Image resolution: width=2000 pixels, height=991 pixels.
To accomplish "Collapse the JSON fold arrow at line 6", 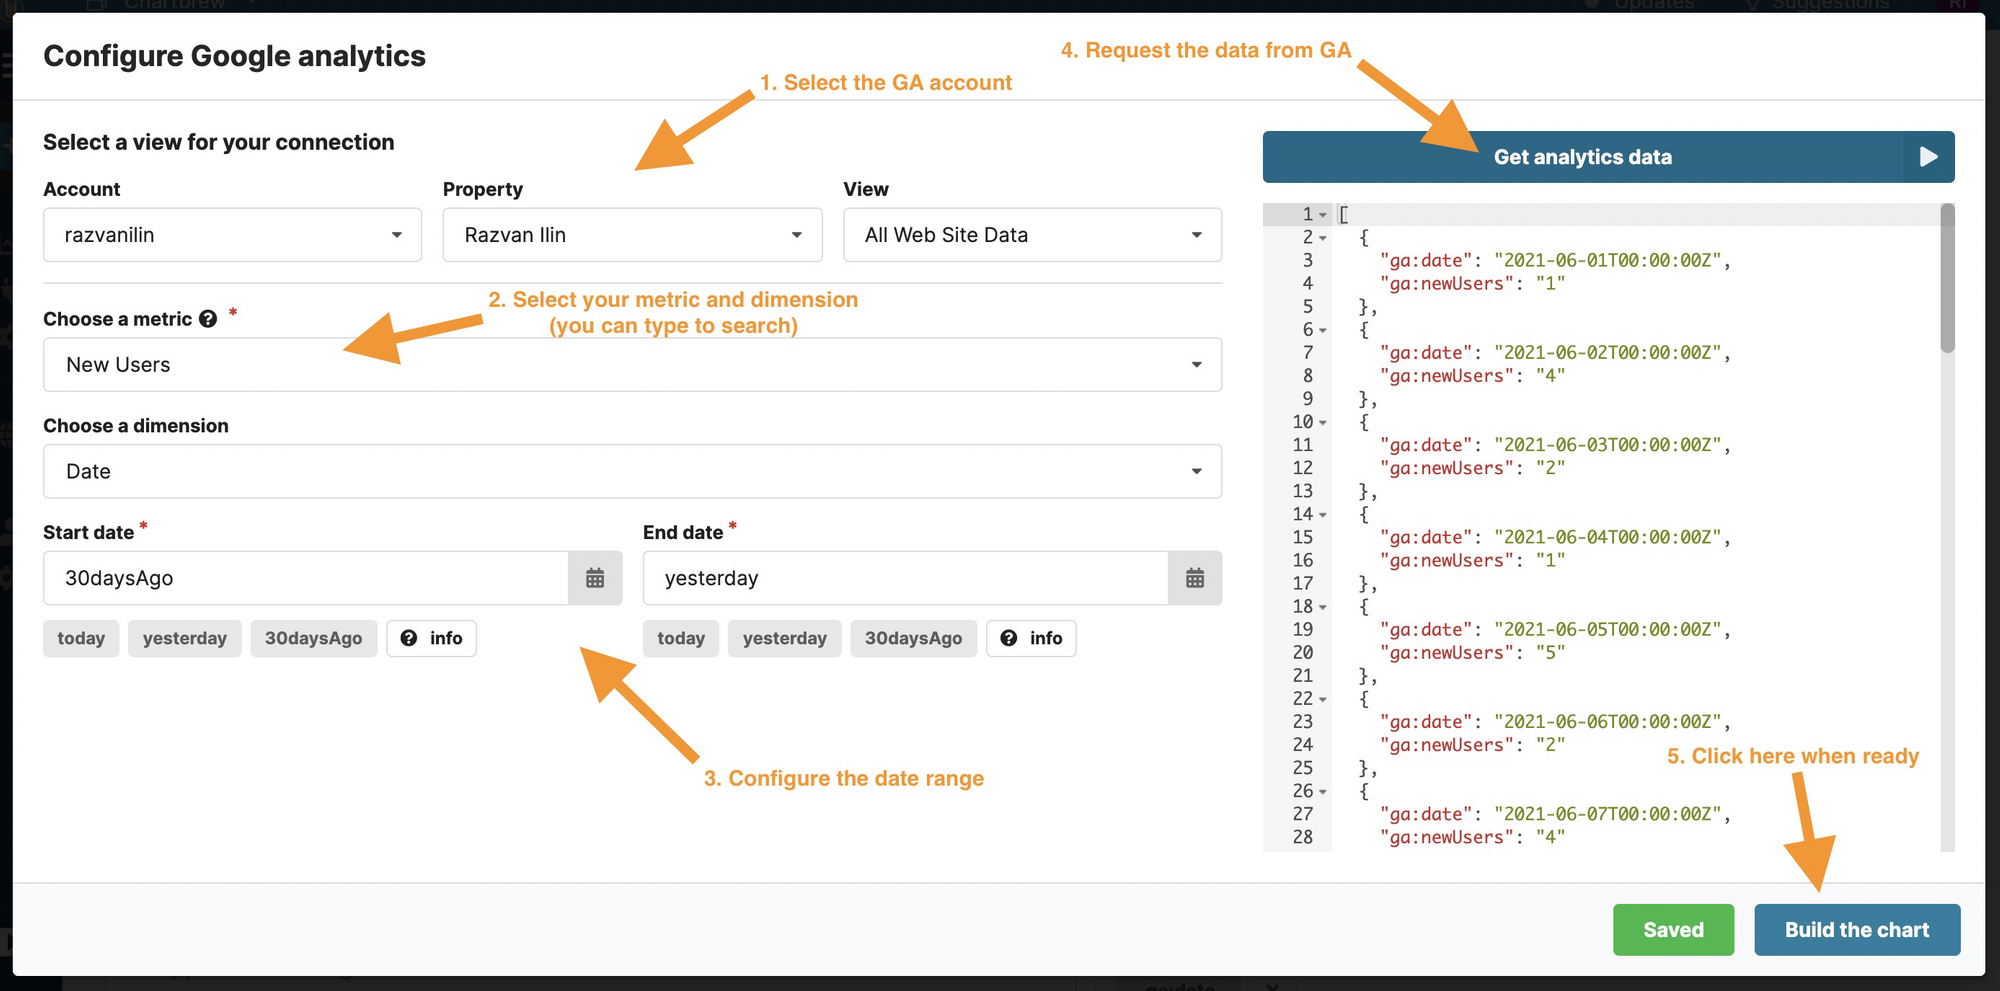I will coord(1323,330).
